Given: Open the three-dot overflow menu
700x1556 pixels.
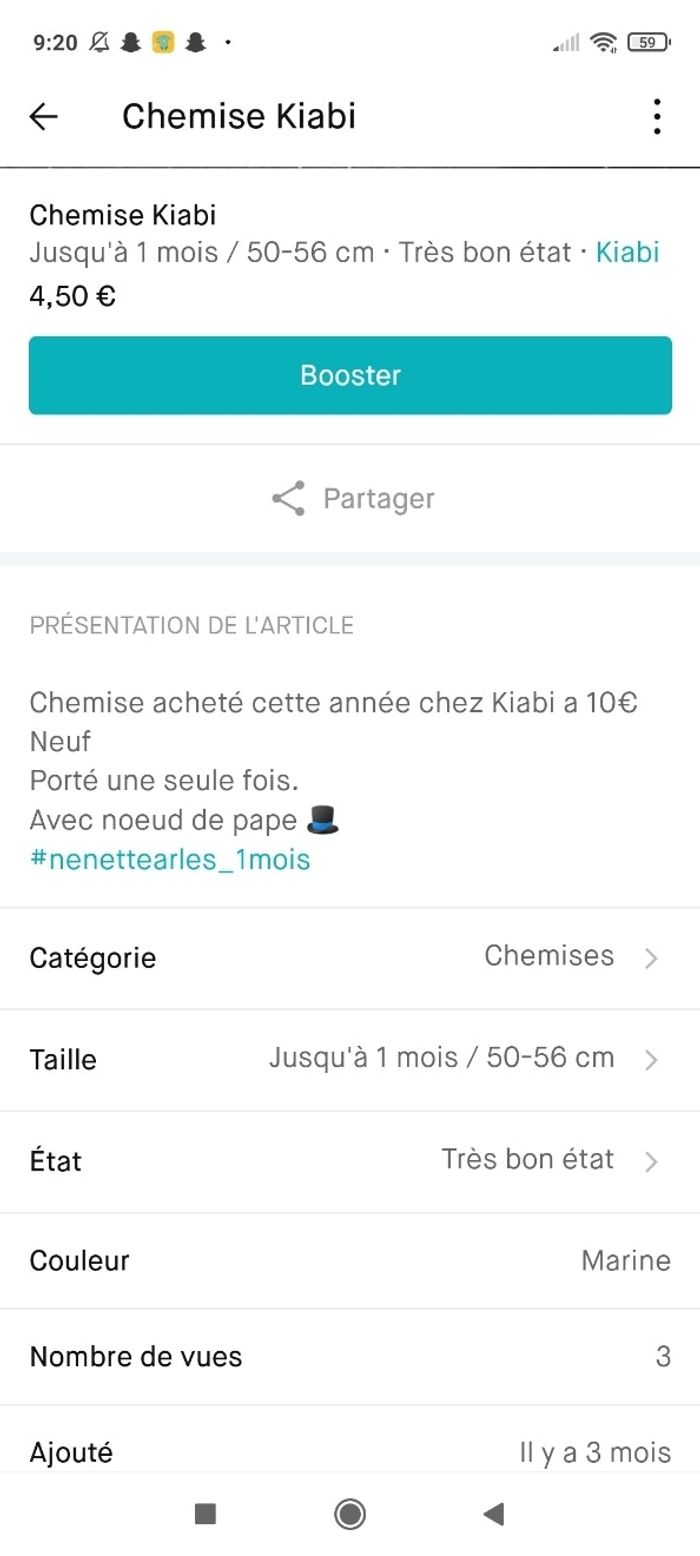Looking at the screenshot, I should click(x=656, y=117).
